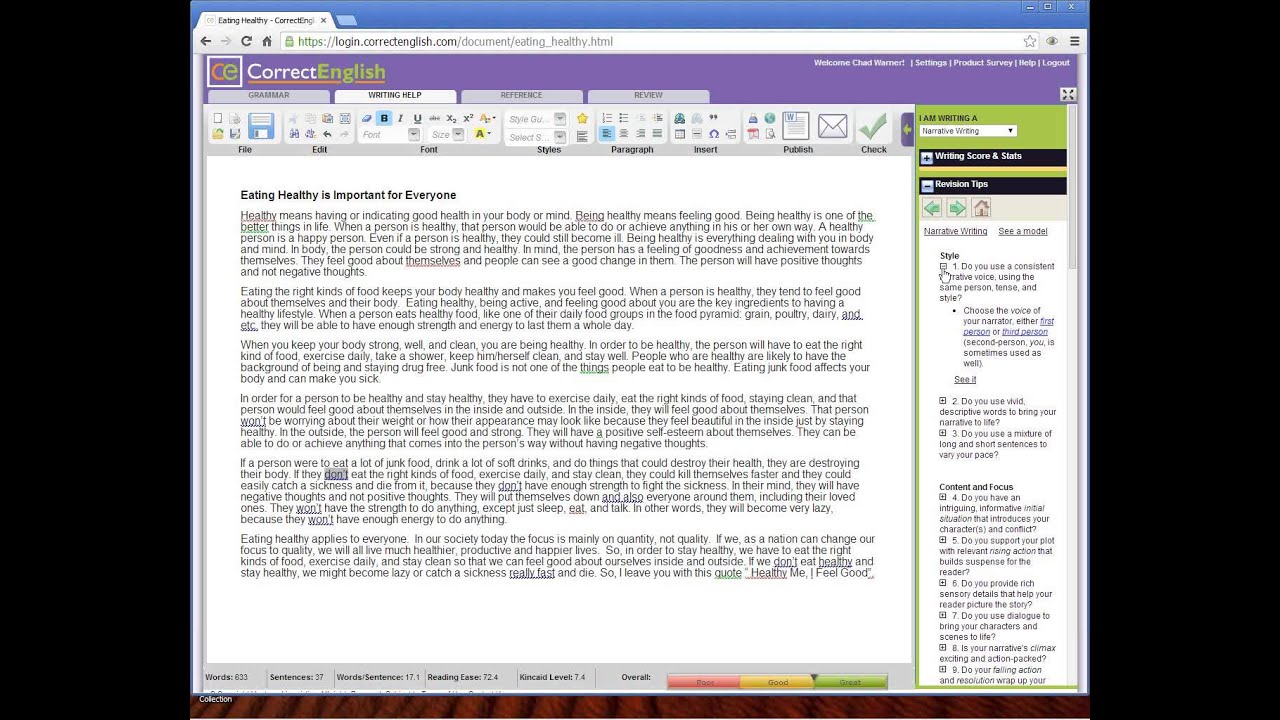Toggle Superscript formatting
This screenshot has height=720, width=1280.
468,118
